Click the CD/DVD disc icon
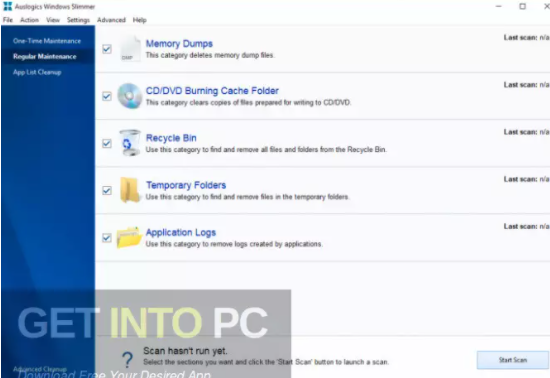The image size is (550, 378). [x=129, y=96]
